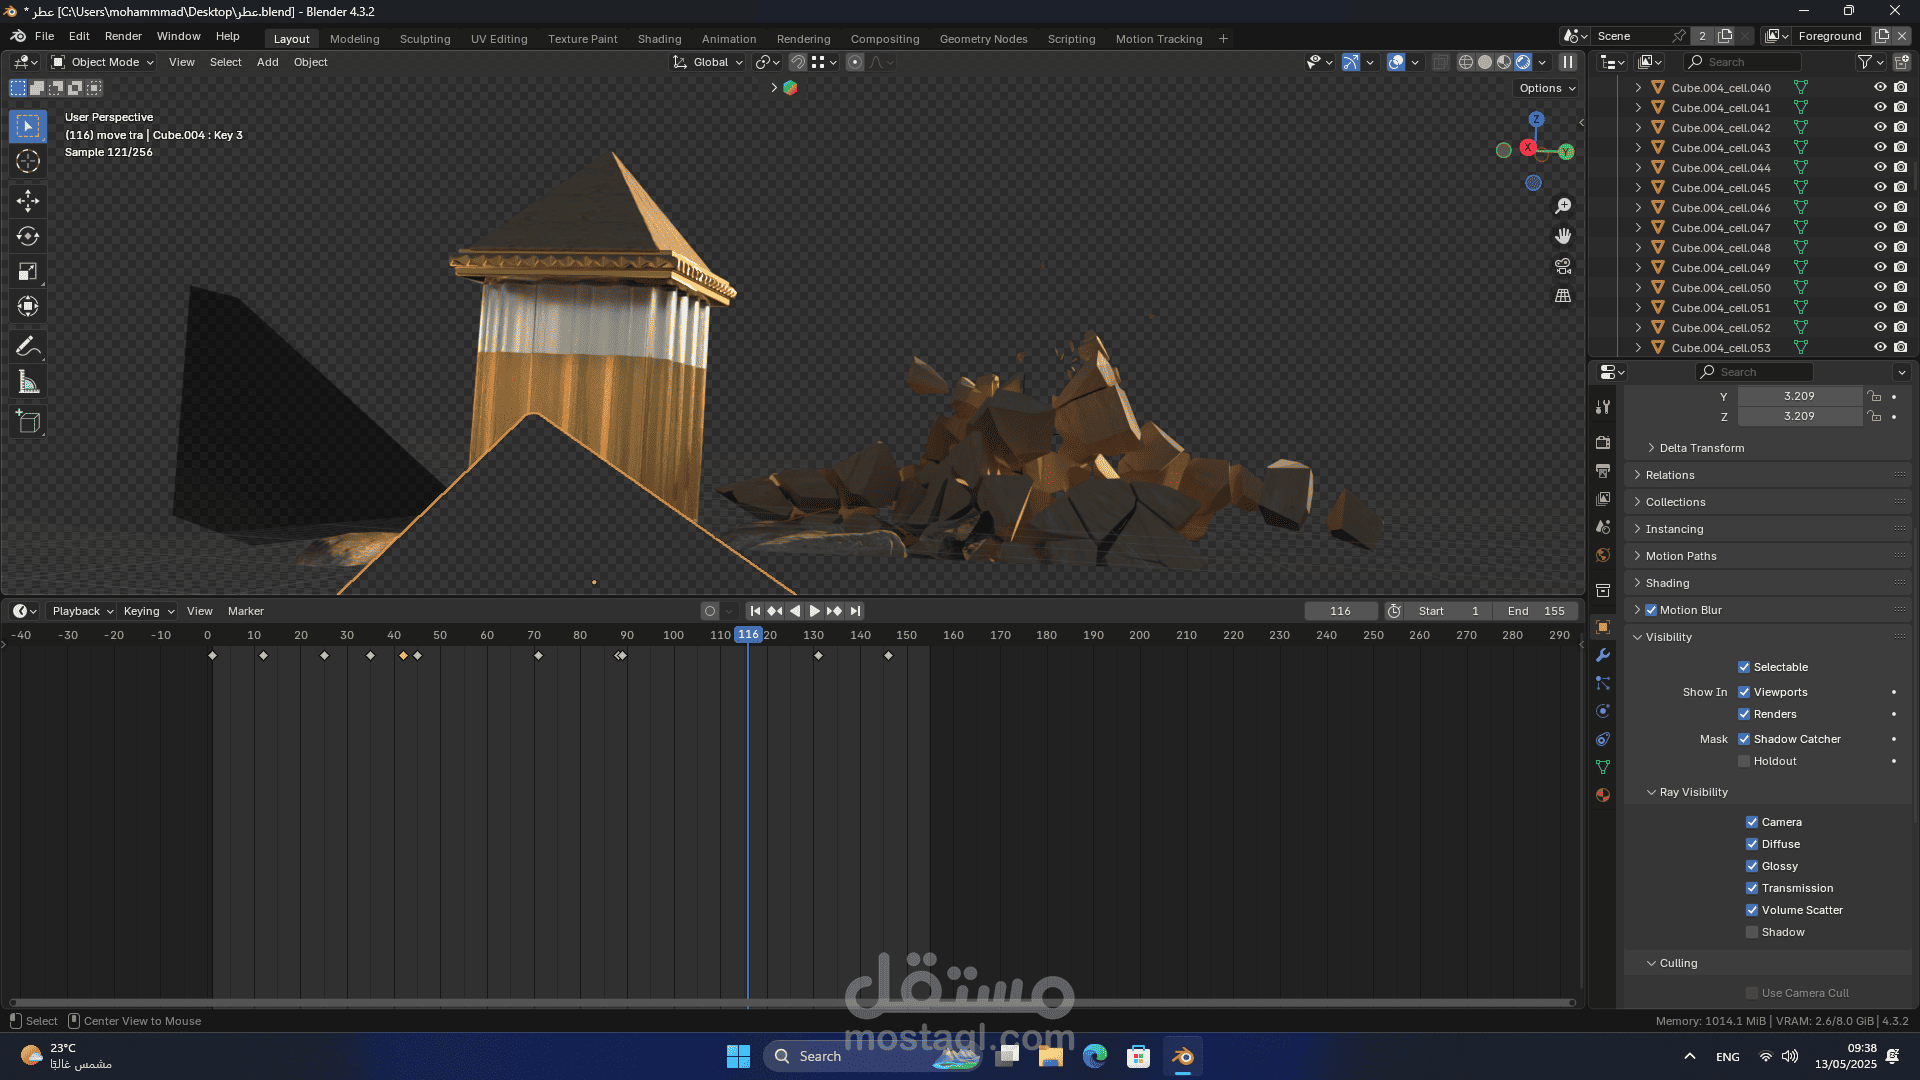Select the Move tool in toolbar

pyautogui.click(x=28, y=201)
